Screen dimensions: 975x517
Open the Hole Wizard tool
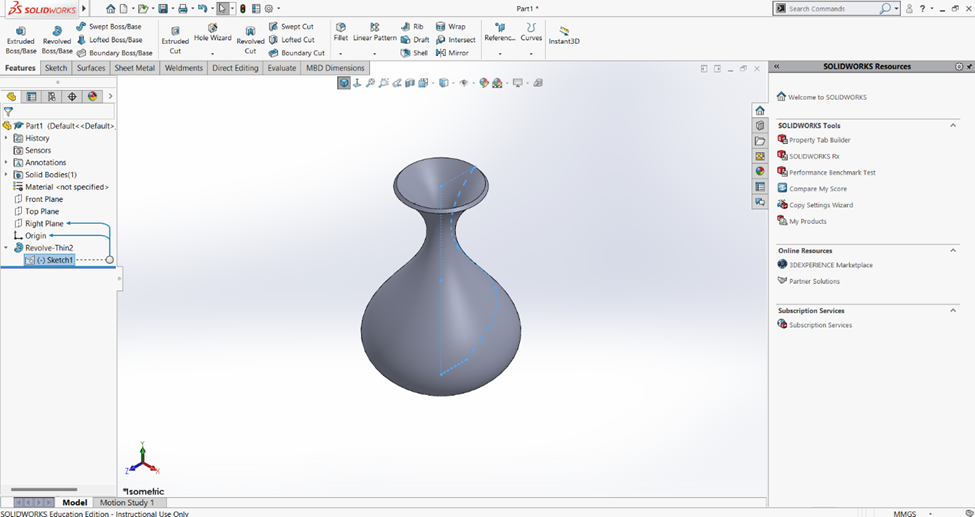click(x=213, y=33)
